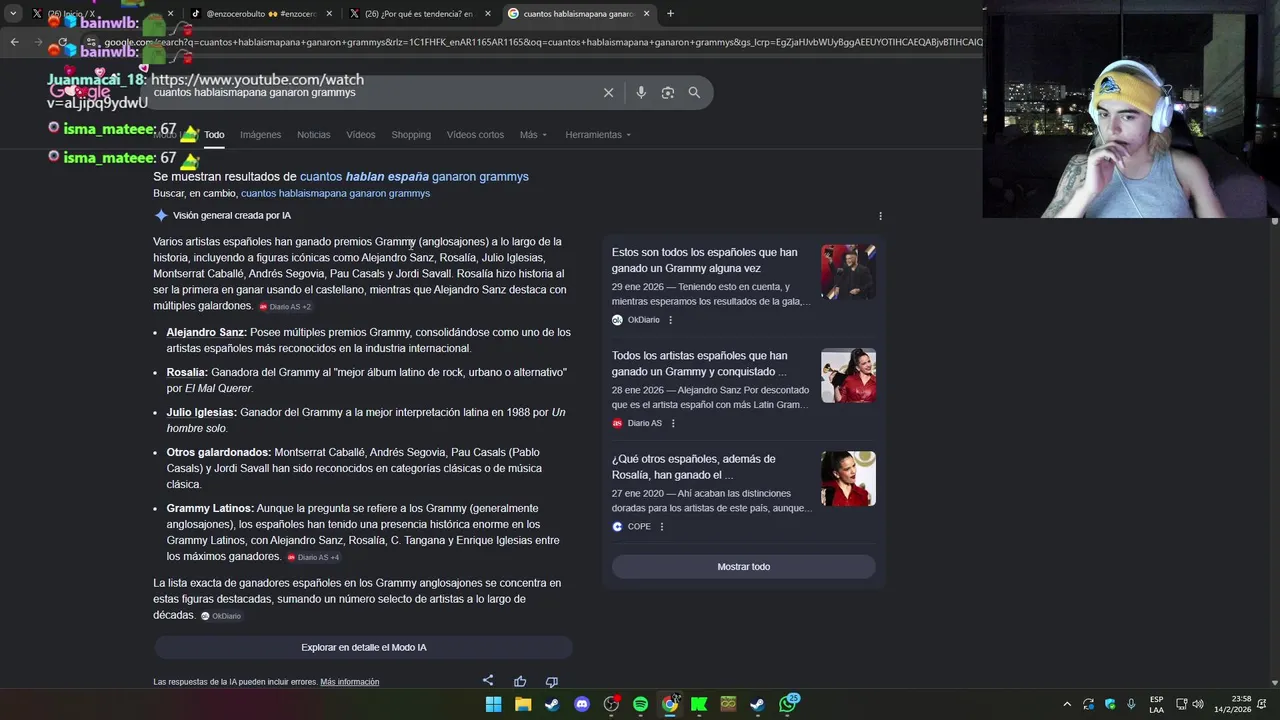Click inside the Google search input field
This screenshot has height=720, width=1280.
(x=372, y=92)
